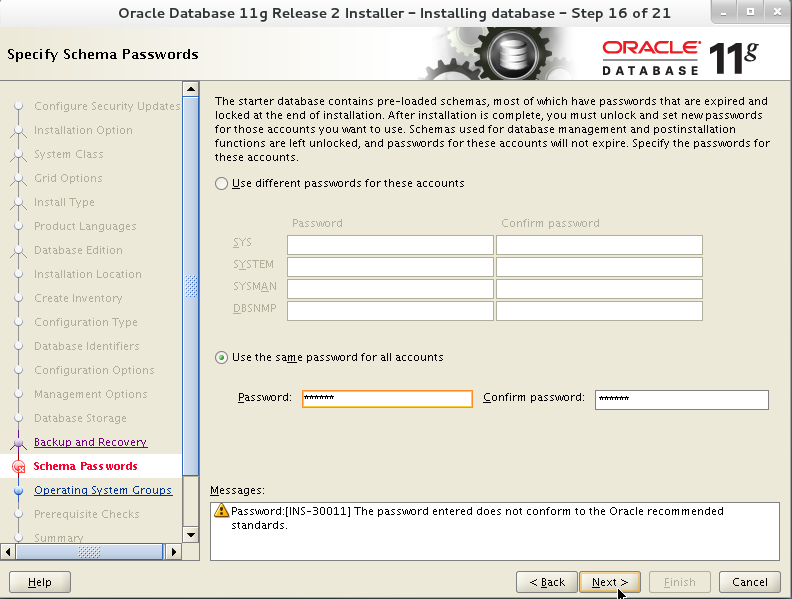Viewport: 792px width, 599px height.
Task: Click the SYS password field
Action: 390,245
